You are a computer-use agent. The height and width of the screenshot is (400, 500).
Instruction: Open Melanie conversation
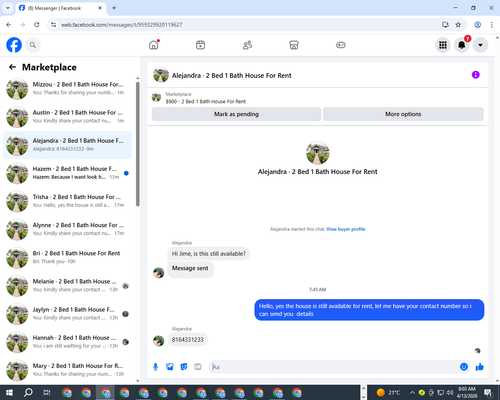[x=67, y=286]
